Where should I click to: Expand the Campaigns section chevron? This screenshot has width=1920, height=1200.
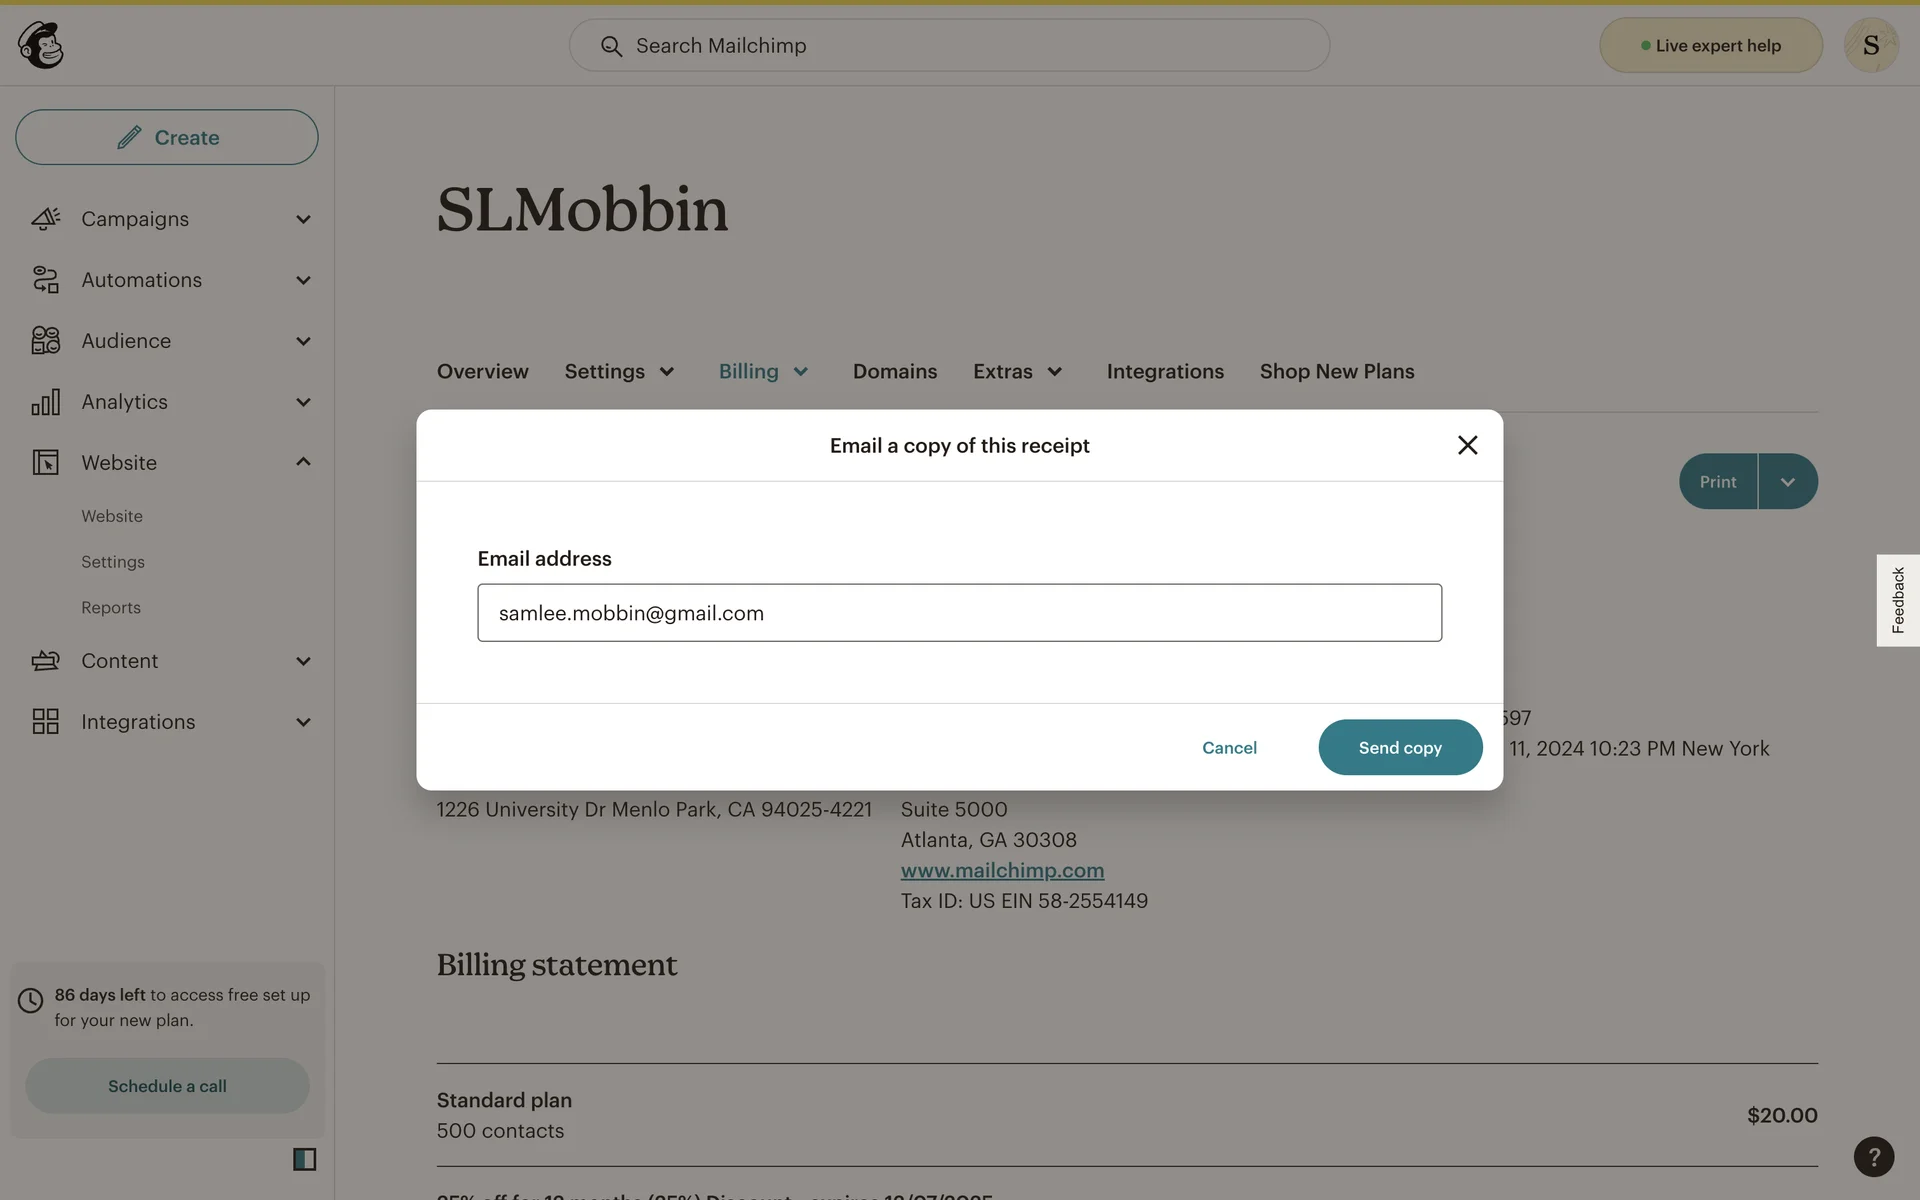click(303, 219)
